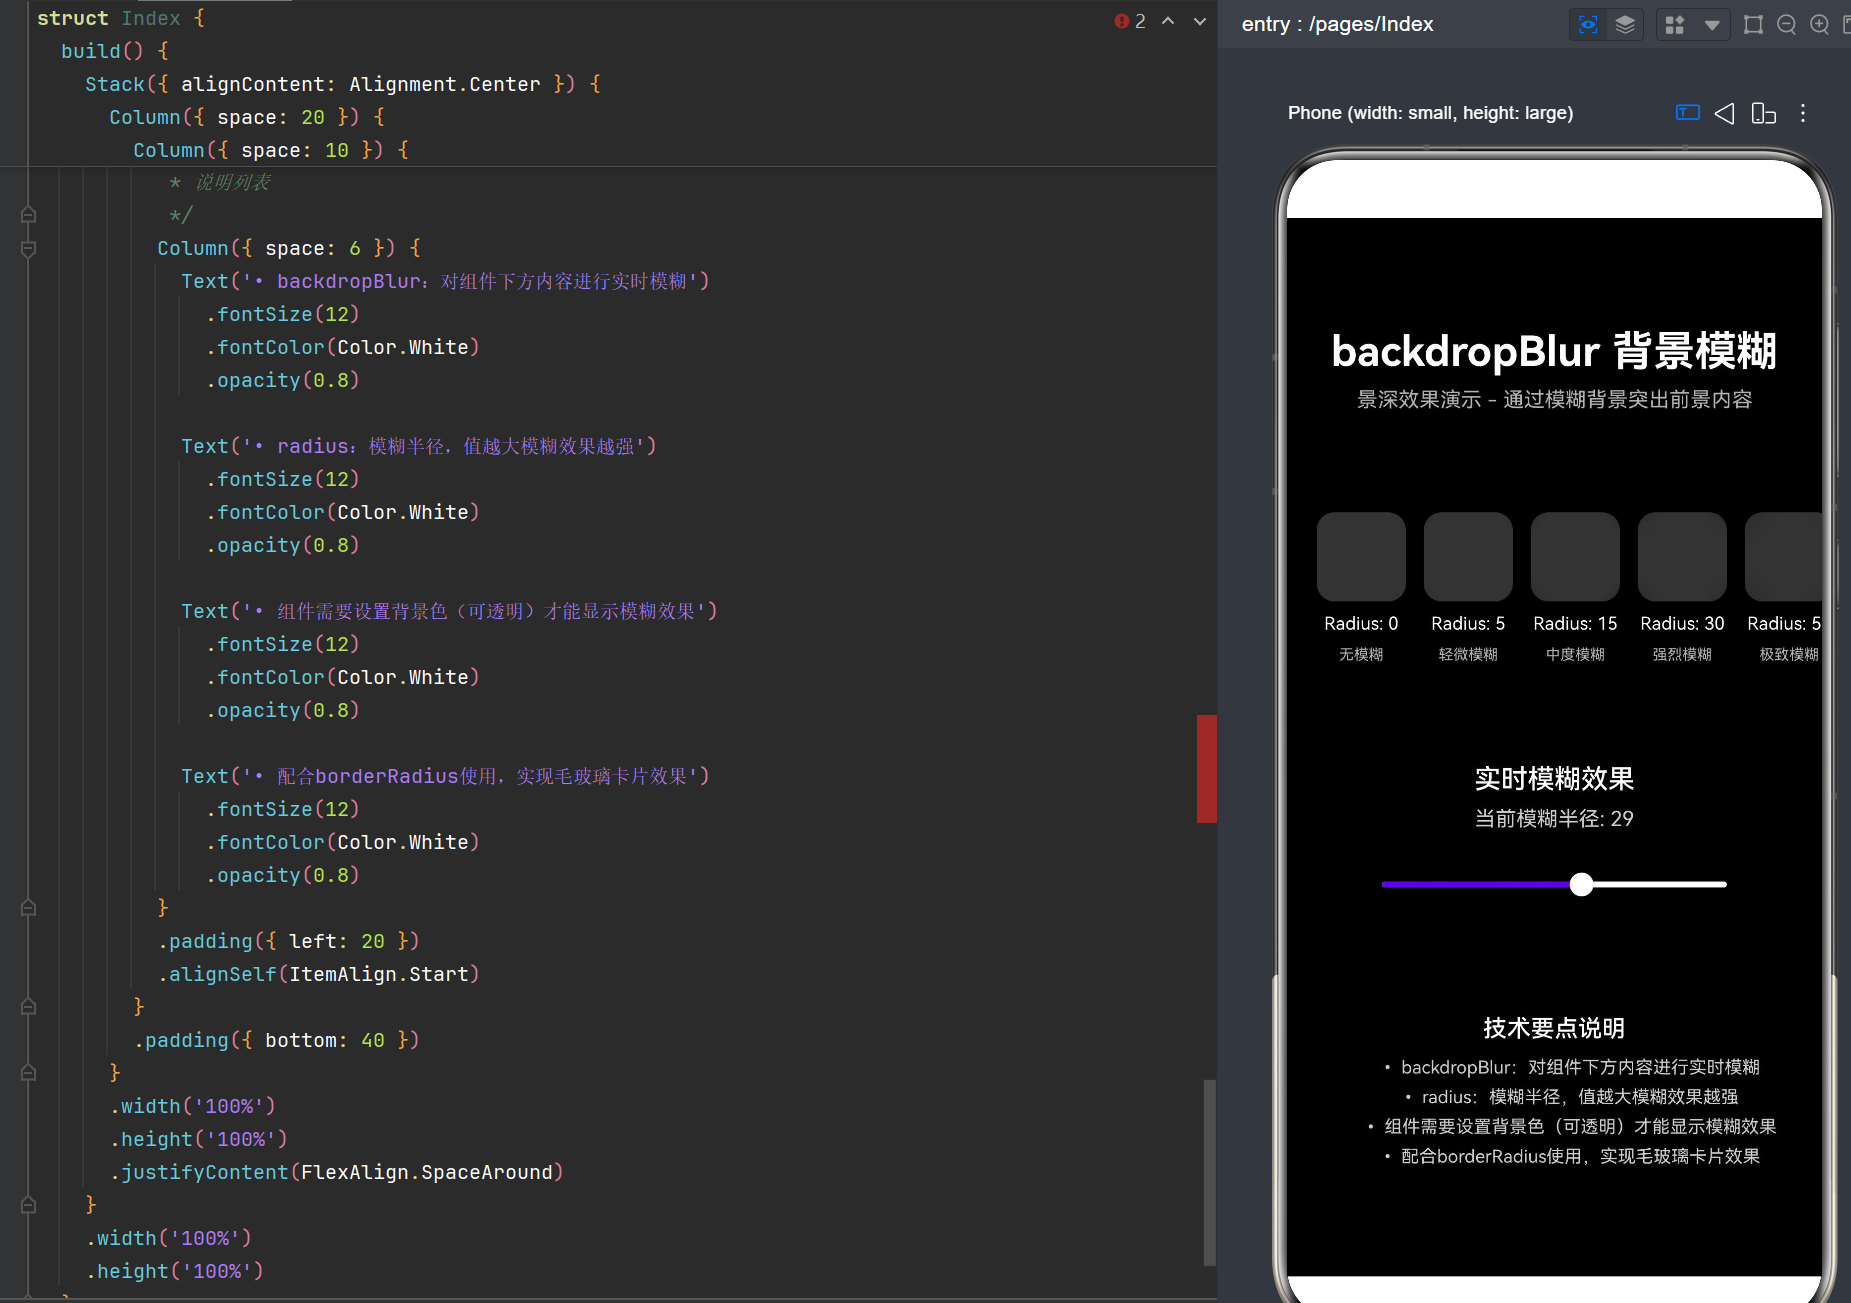Click fold marker above ".width('100%')" near justifyContent

point(28,1073)
